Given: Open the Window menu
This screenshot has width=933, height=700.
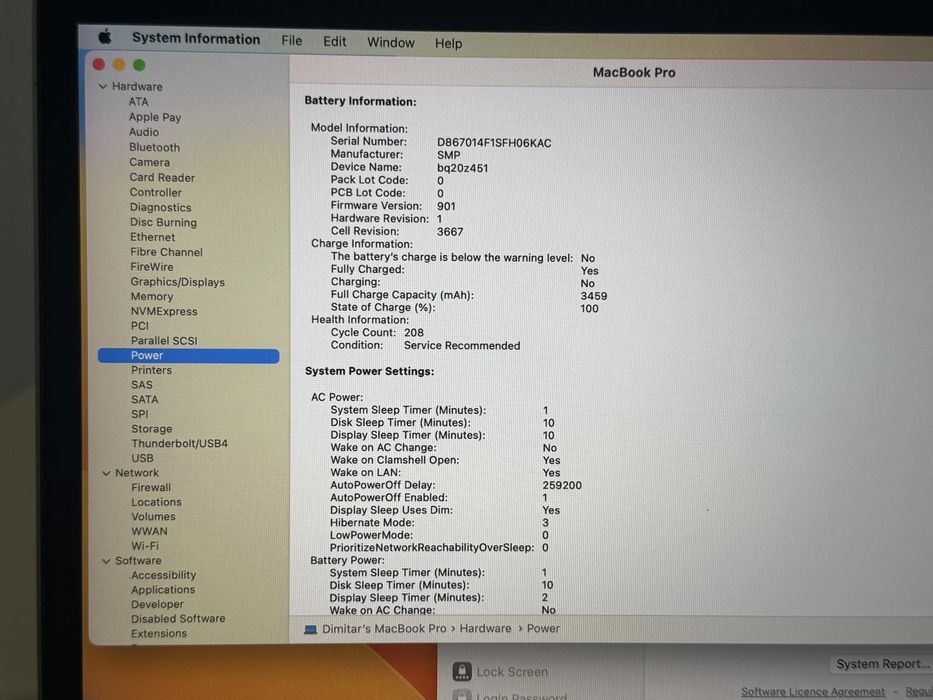Looking at the screenshot, I should (390, 43).
